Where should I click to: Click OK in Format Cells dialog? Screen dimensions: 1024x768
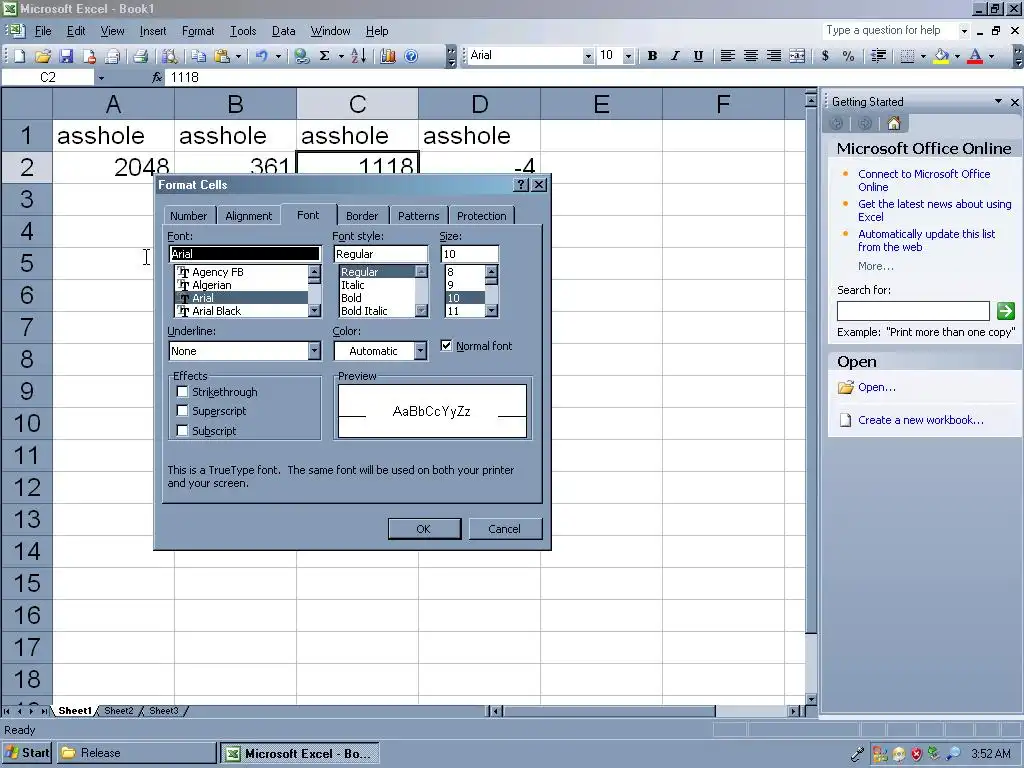tap(424, 528)
